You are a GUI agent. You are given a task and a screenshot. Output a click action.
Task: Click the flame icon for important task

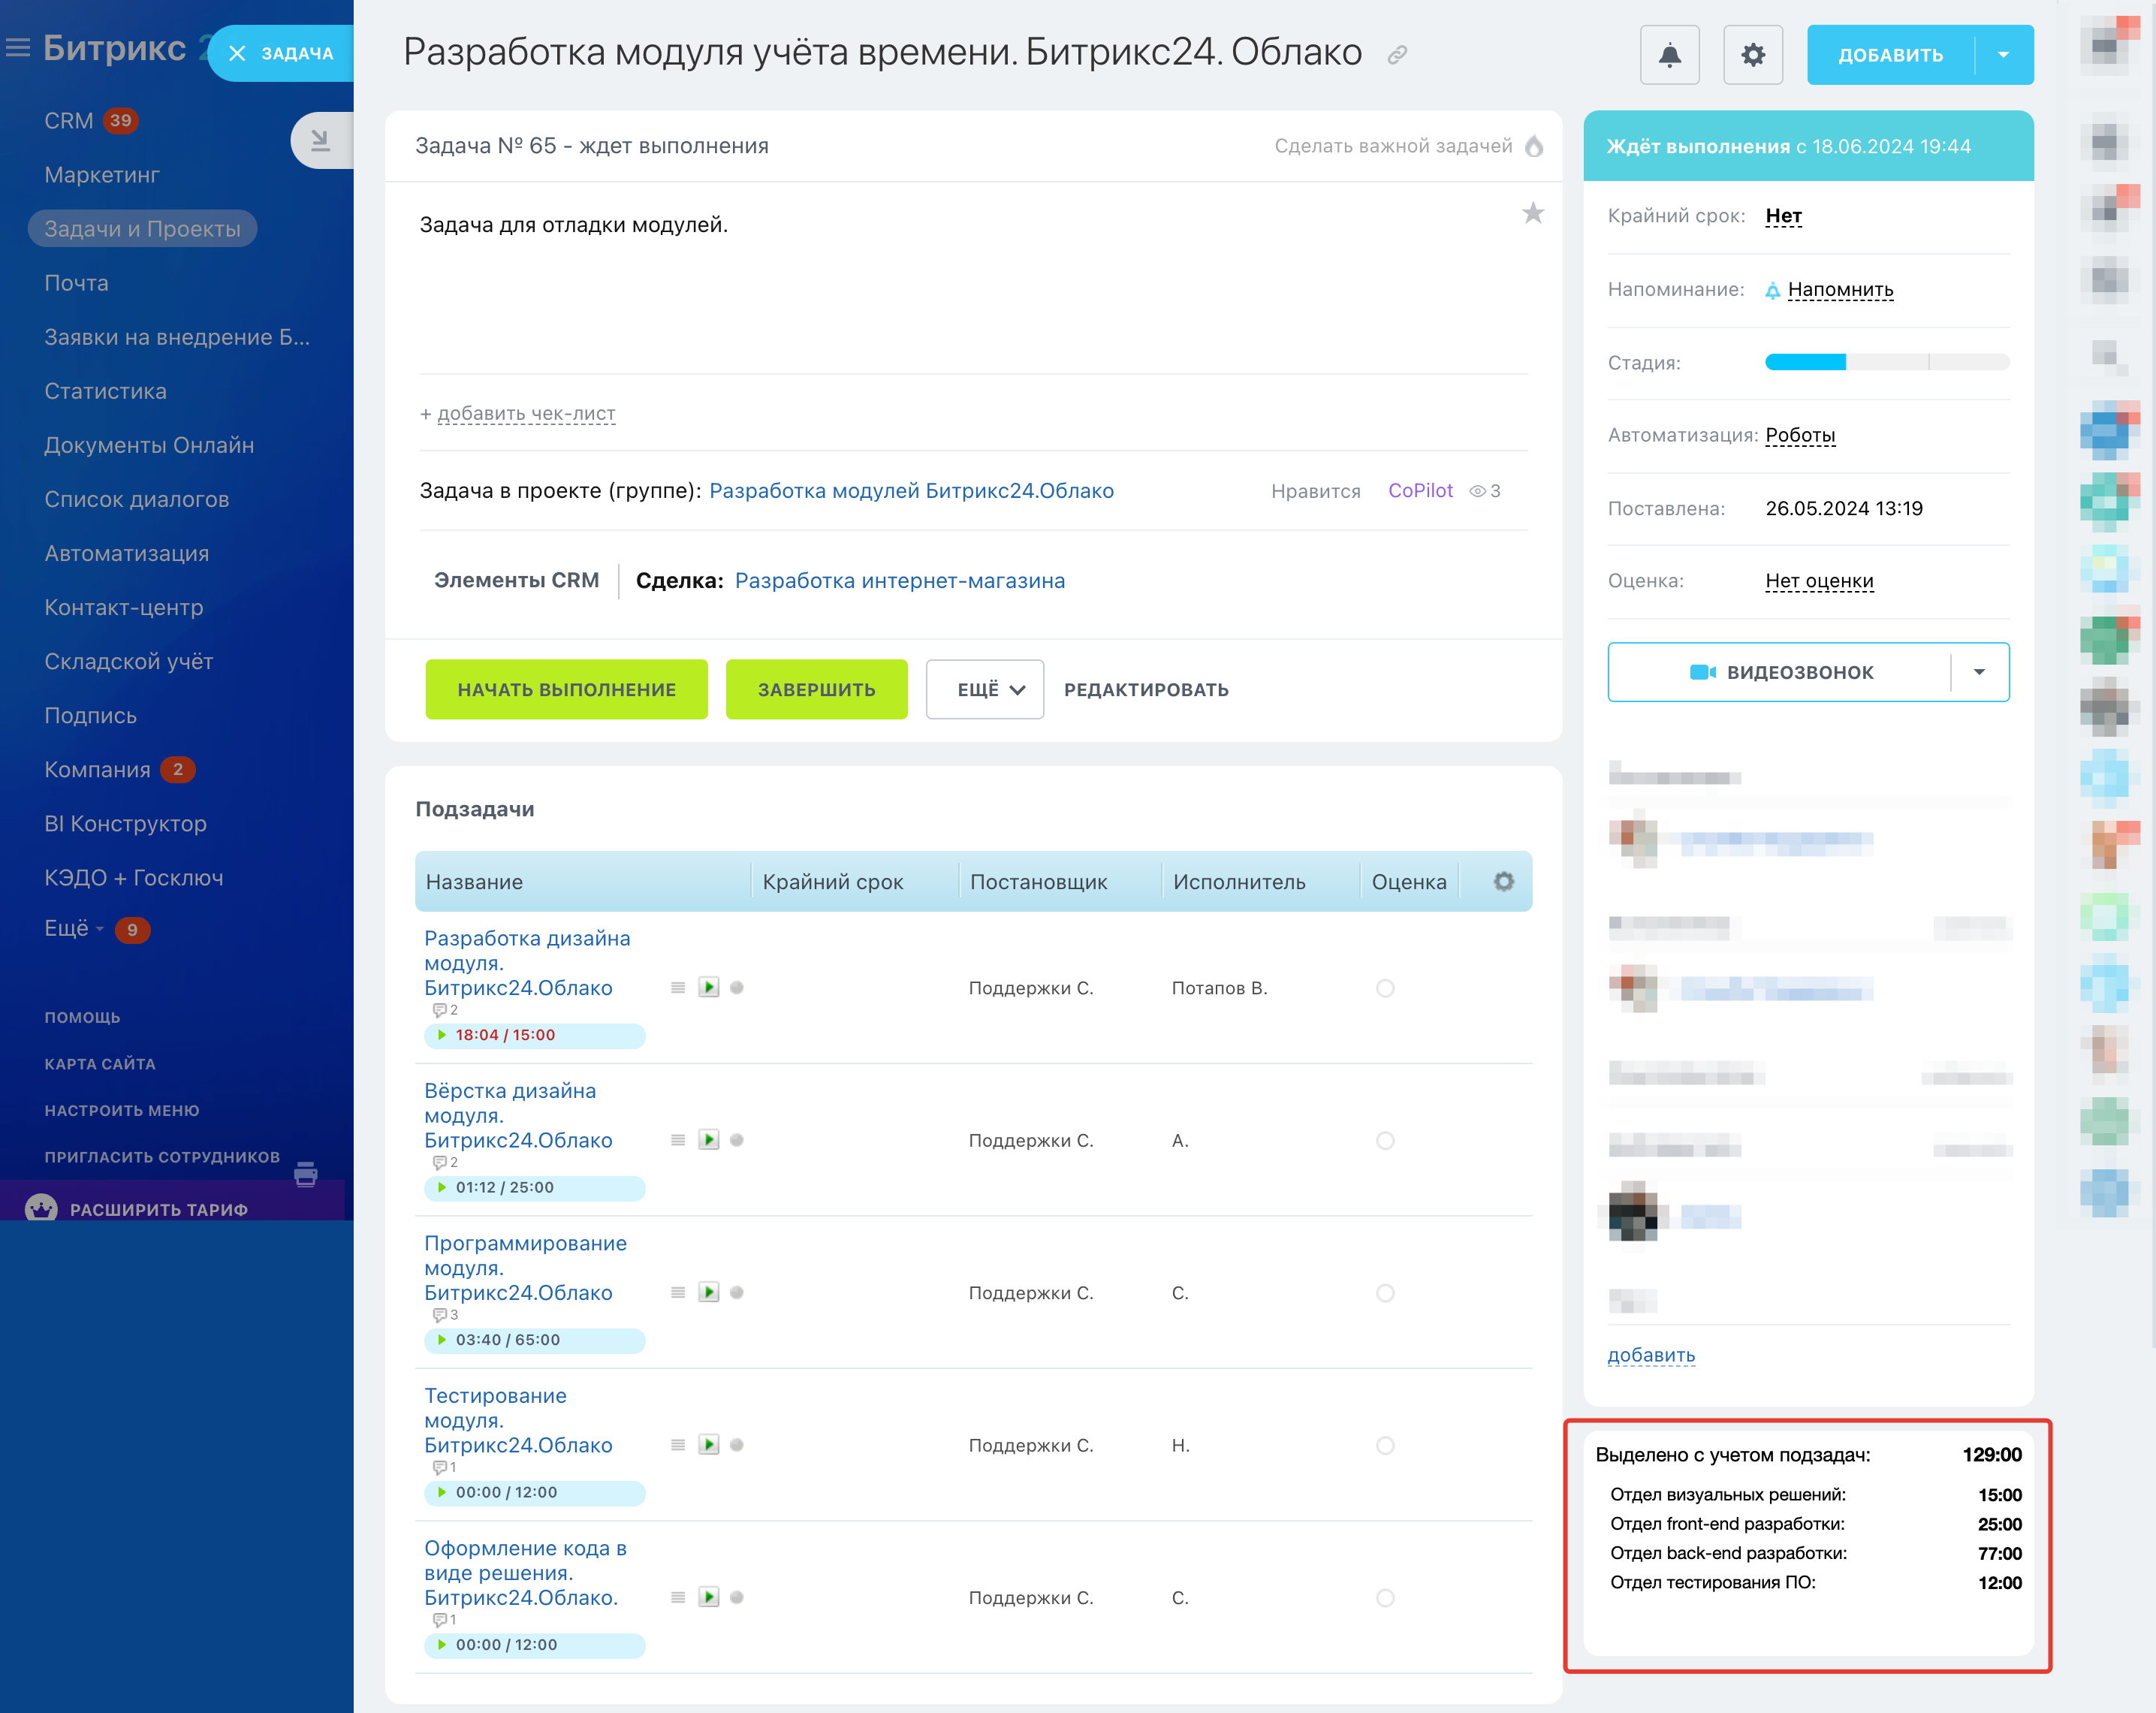point(1533,147)
